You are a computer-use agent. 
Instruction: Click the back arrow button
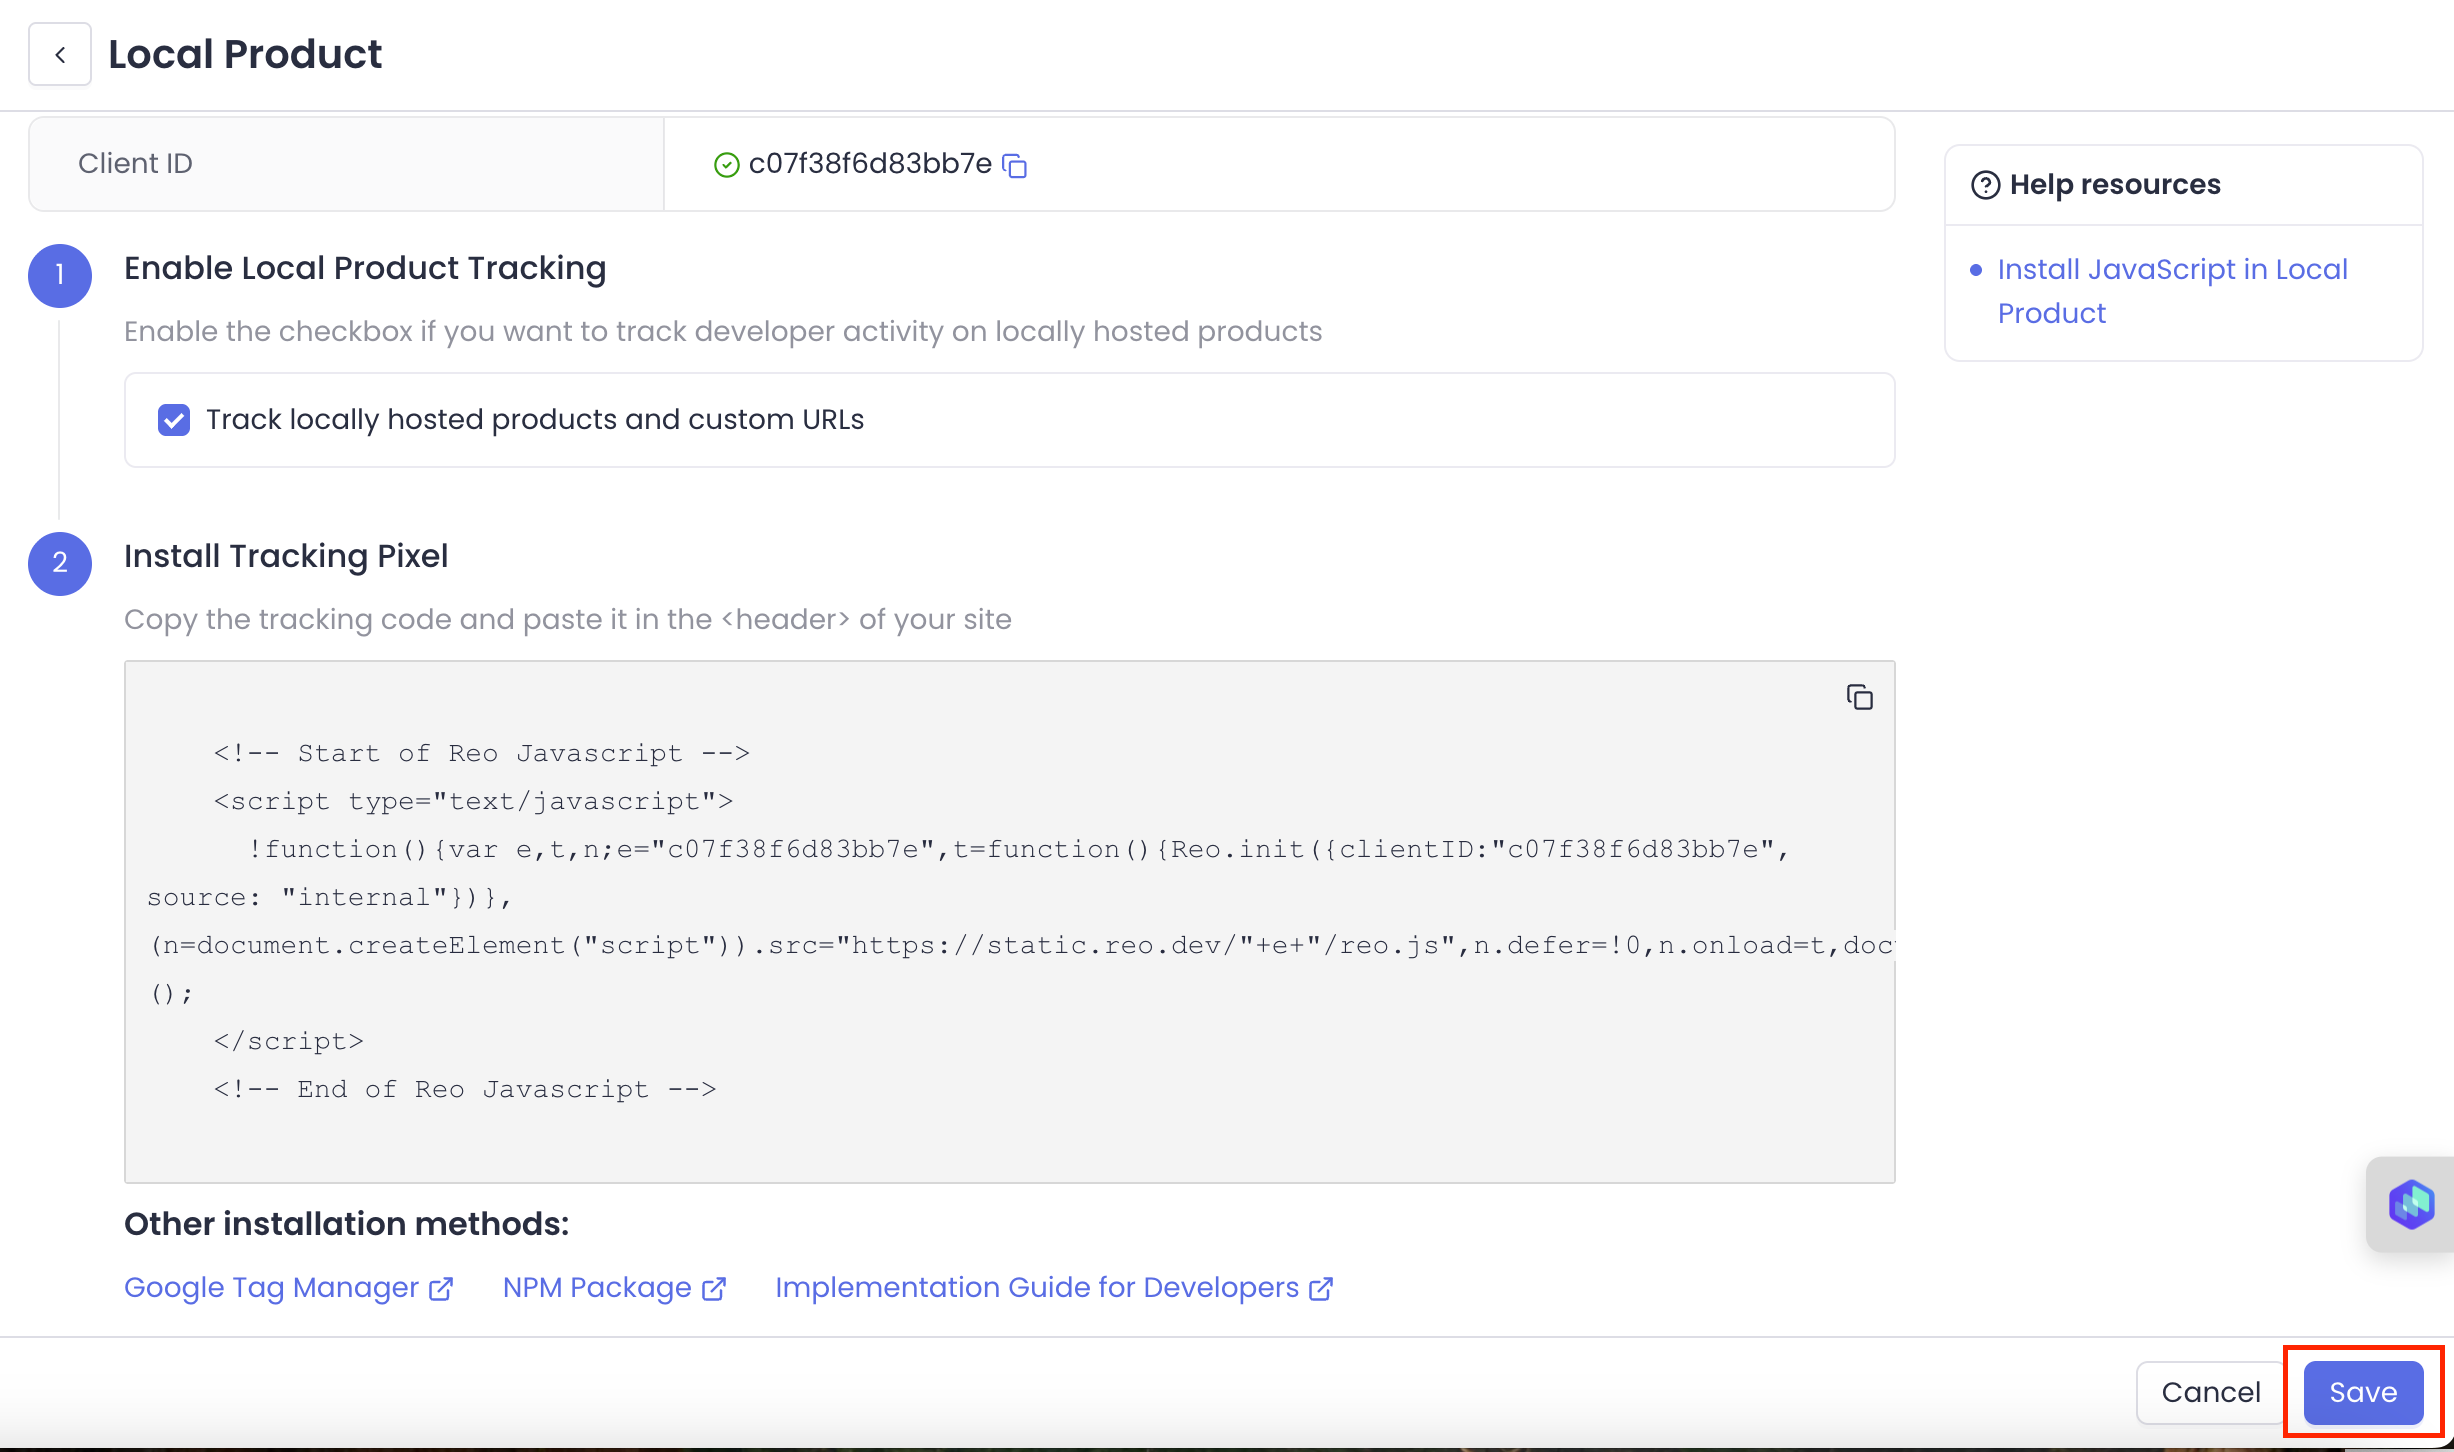[x=60, y=55]
